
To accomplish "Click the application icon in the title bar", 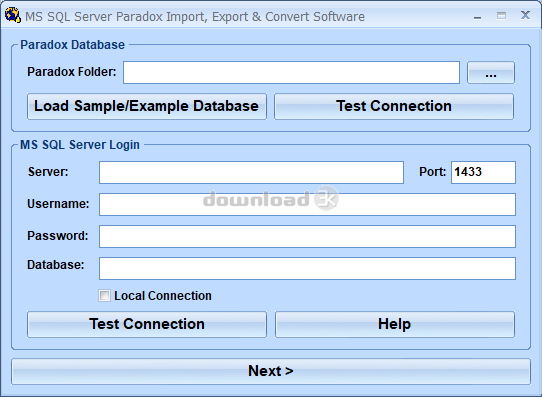I will coord(12,16).
